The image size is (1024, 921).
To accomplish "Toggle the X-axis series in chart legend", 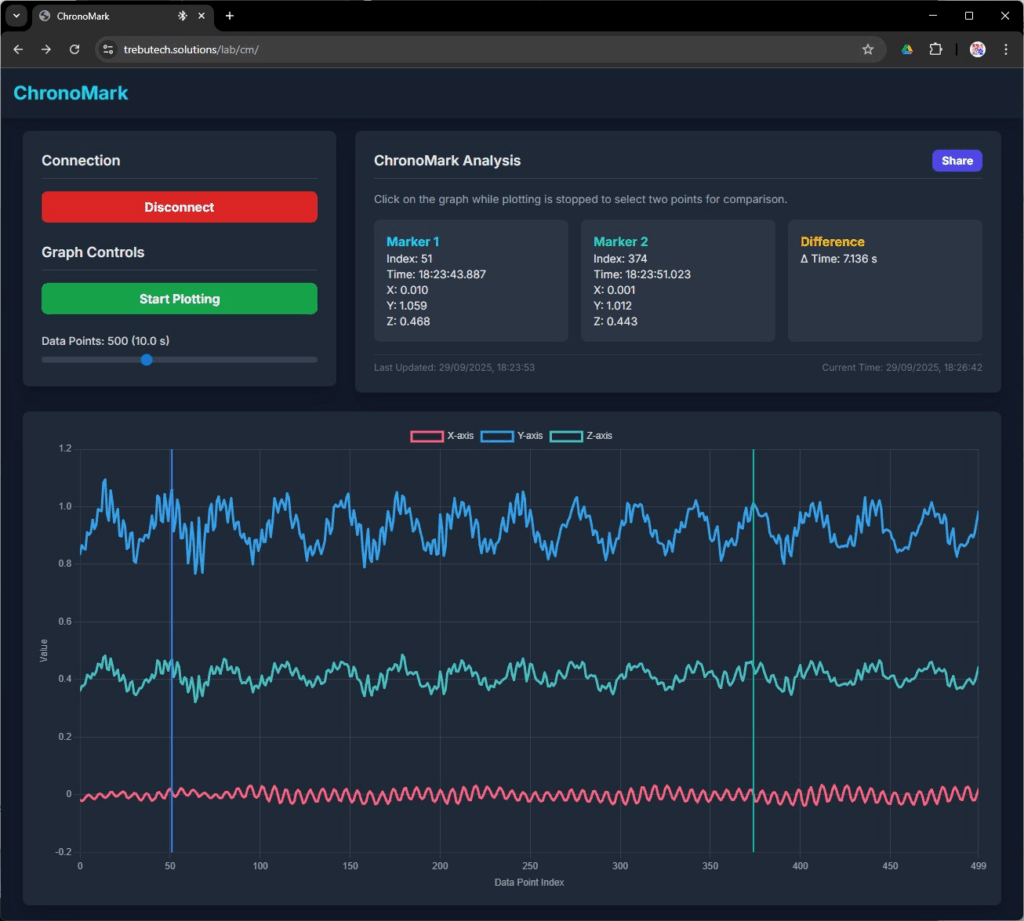I will coord(441,436).
